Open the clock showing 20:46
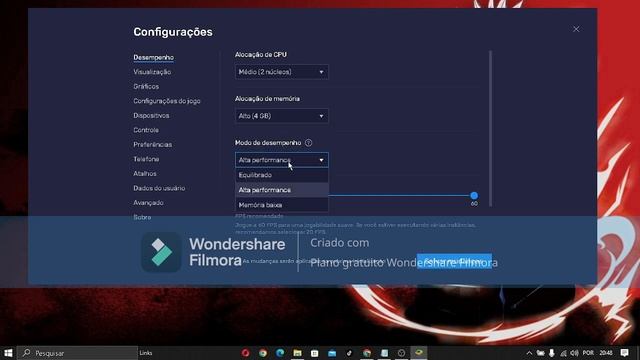This screenshot has width=640, height=360. (x=606, y=353)
